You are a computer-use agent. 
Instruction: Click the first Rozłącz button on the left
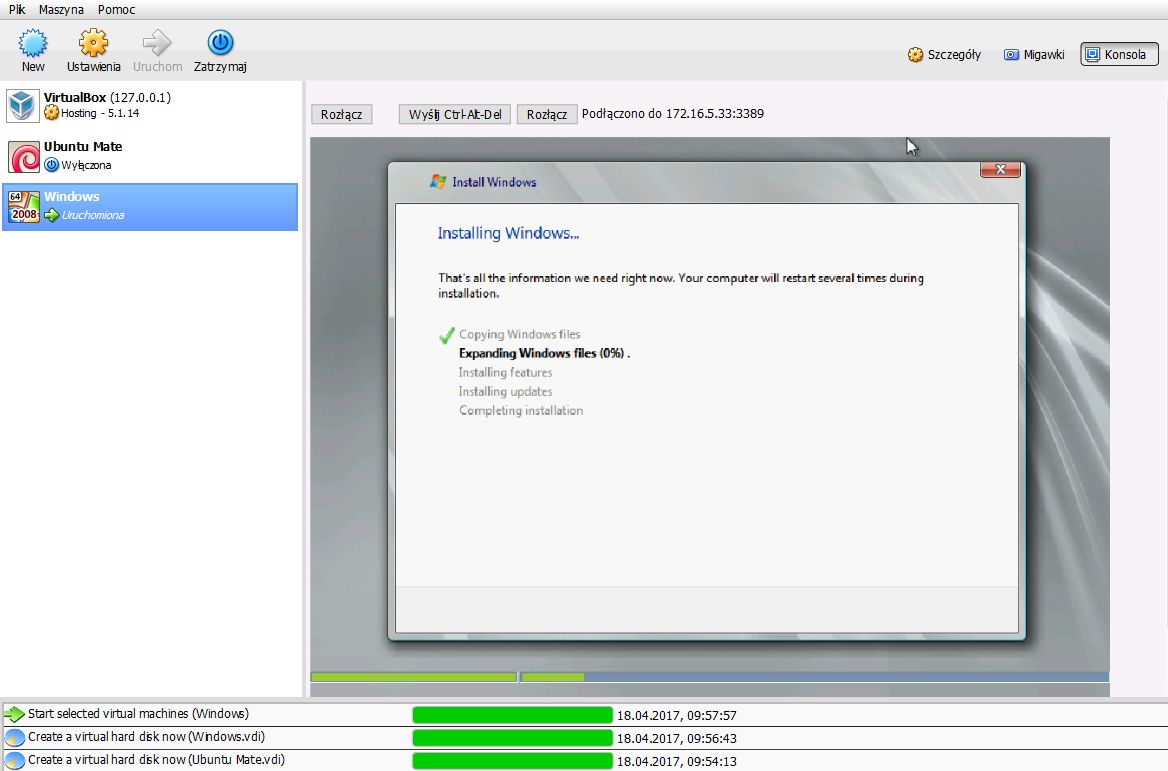(341, 114)
